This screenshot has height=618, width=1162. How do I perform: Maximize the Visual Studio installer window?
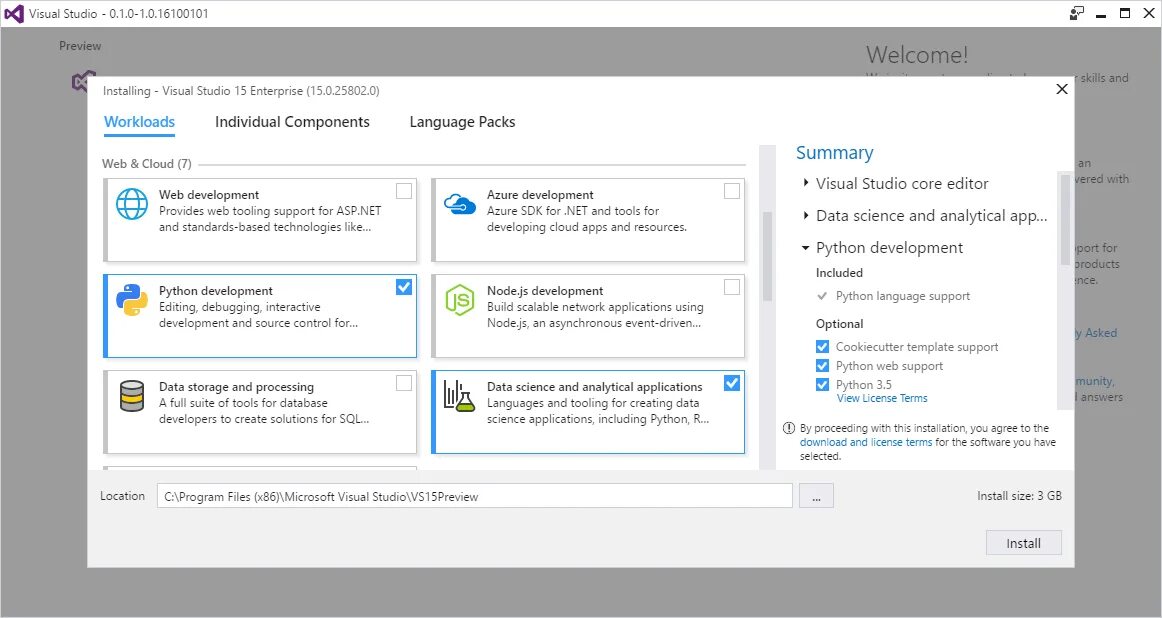coord(1125,13)
